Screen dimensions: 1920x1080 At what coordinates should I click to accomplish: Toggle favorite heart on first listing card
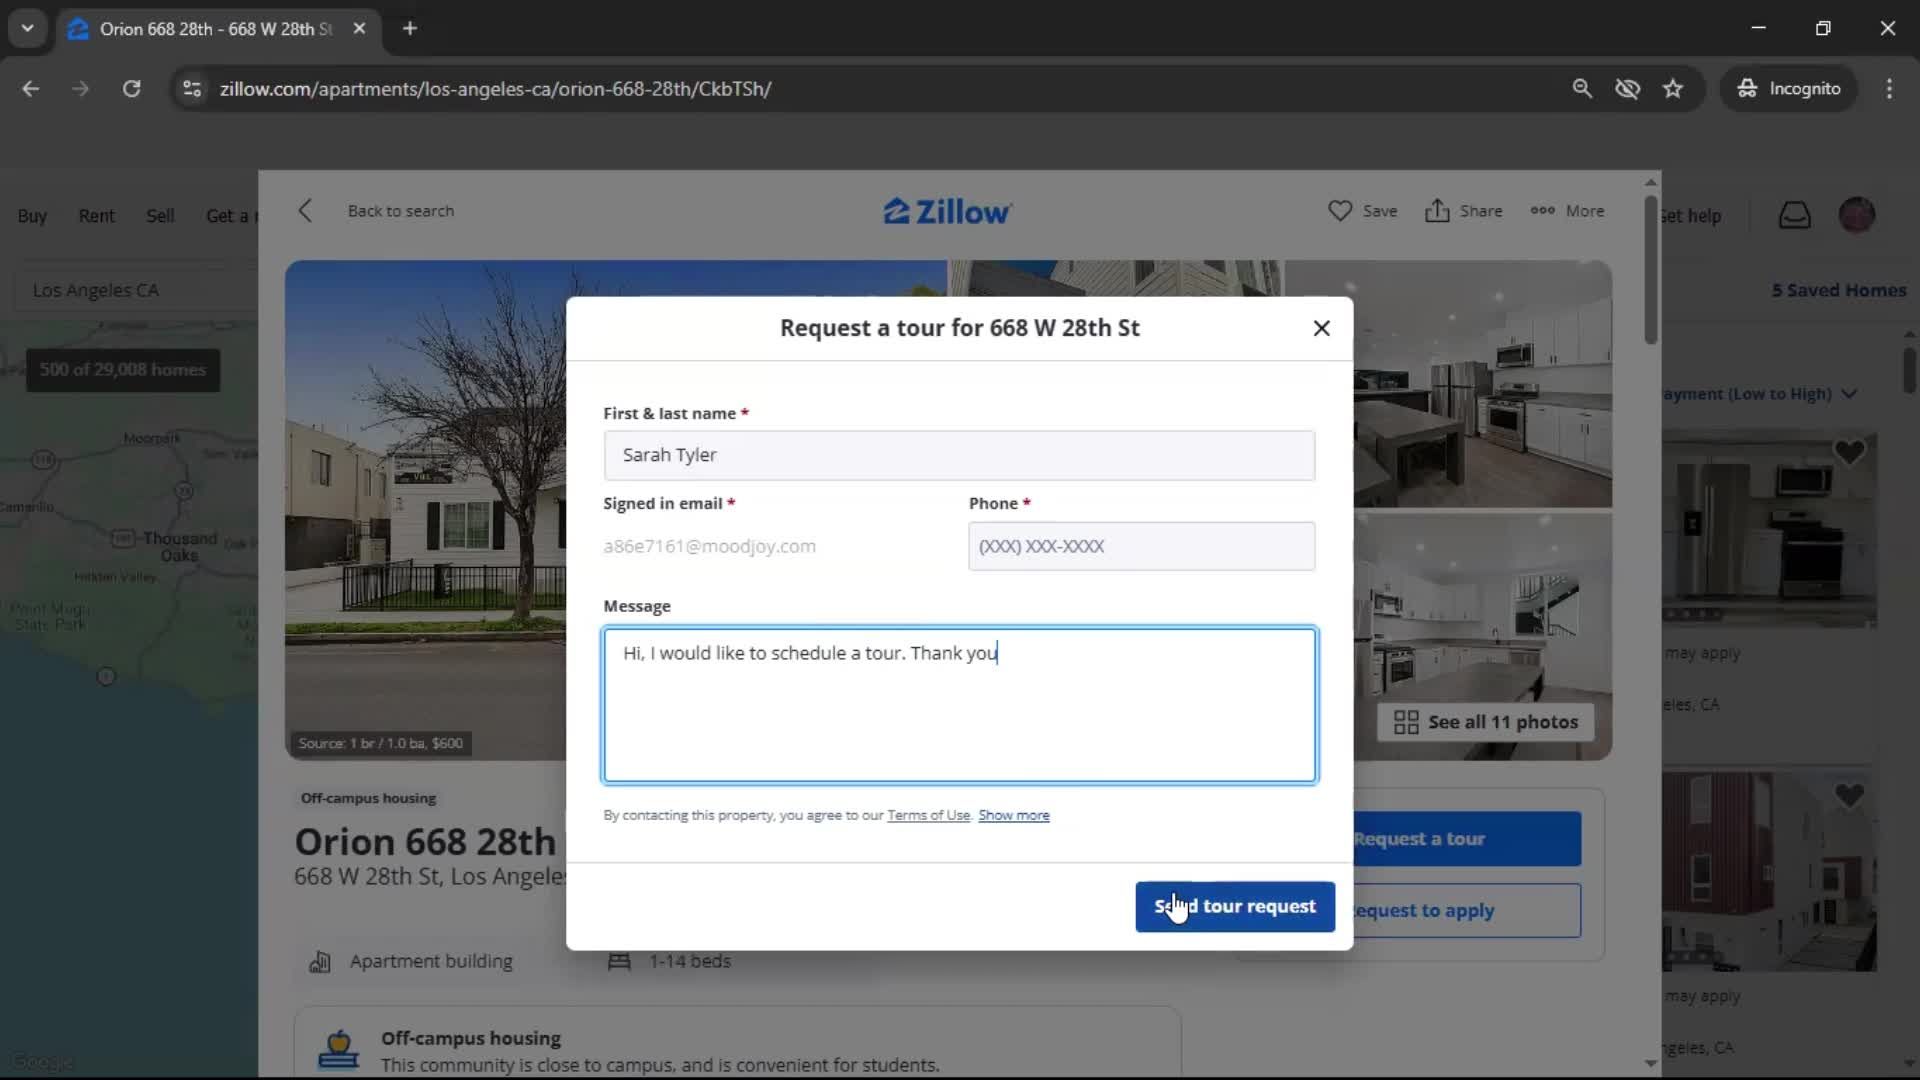click(1849, 453)
